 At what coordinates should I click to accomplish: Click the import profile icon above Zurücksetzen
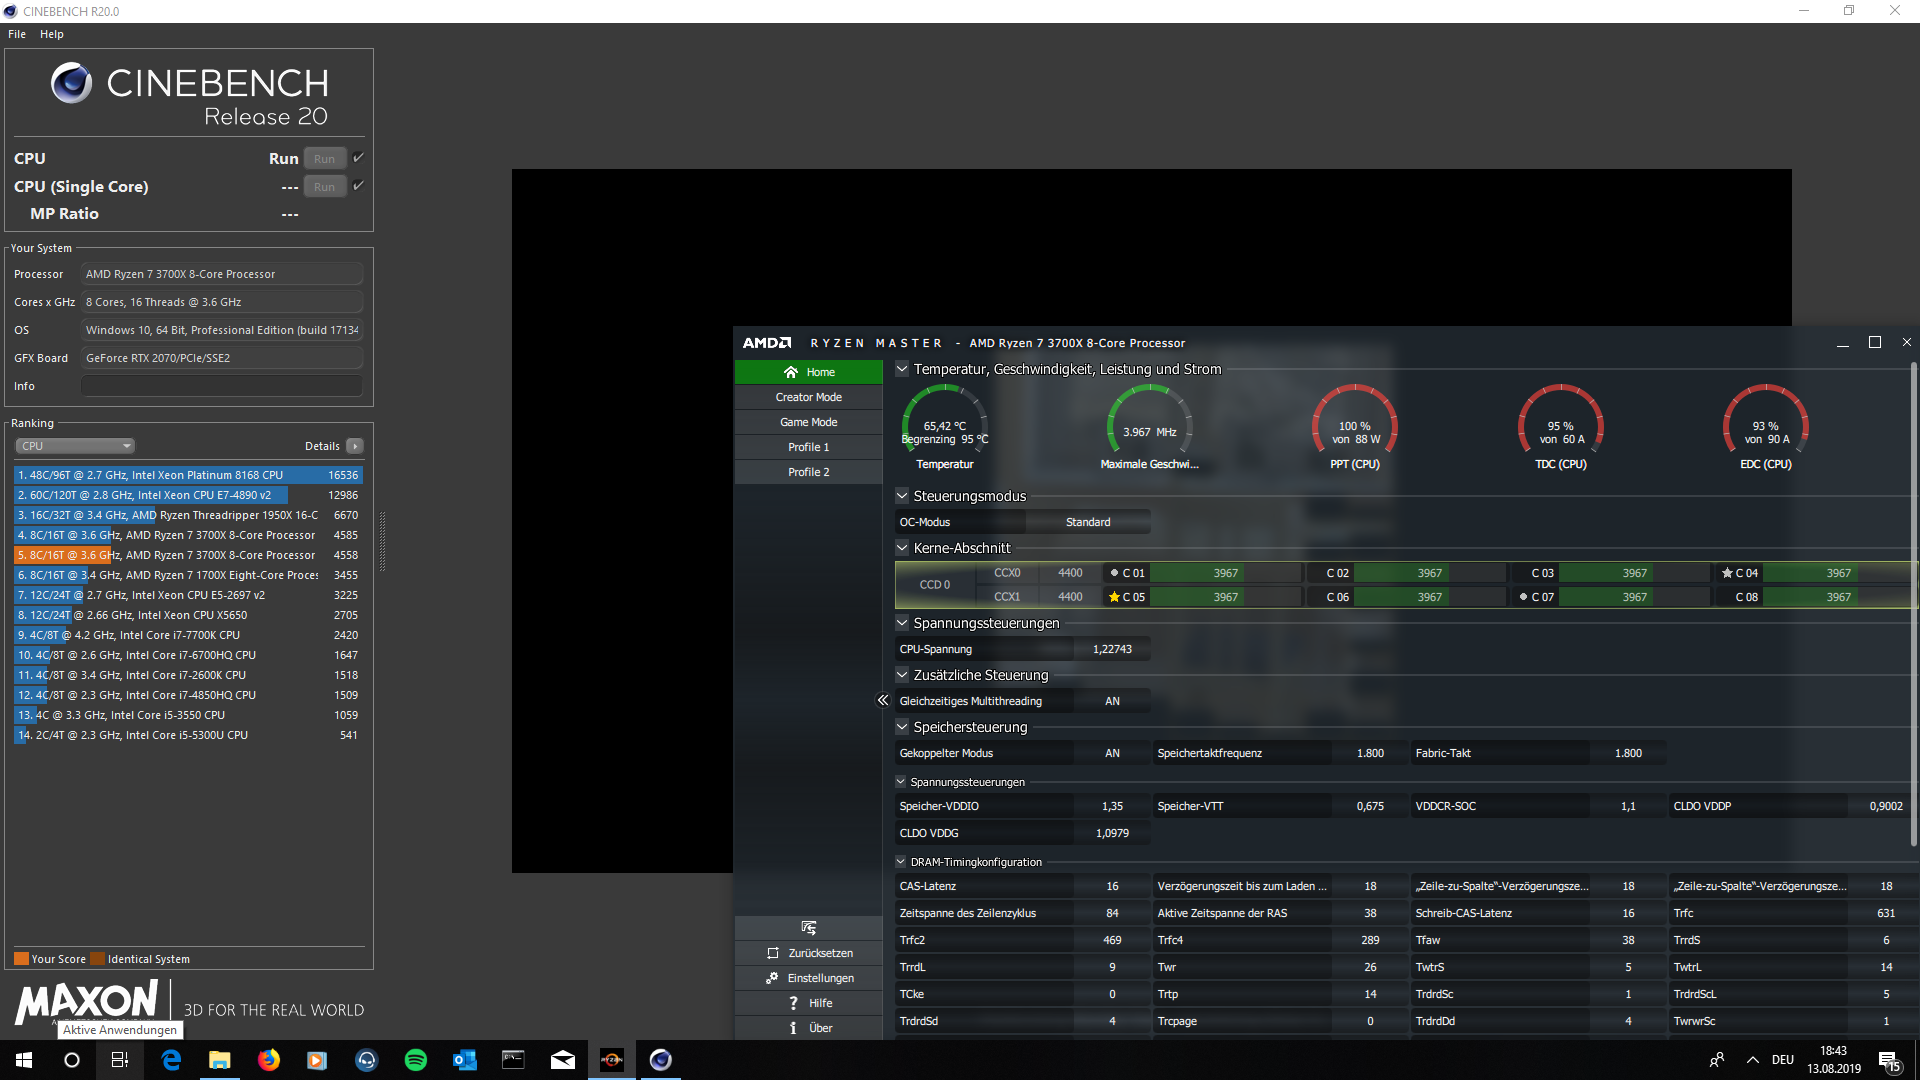click(809, 928)
